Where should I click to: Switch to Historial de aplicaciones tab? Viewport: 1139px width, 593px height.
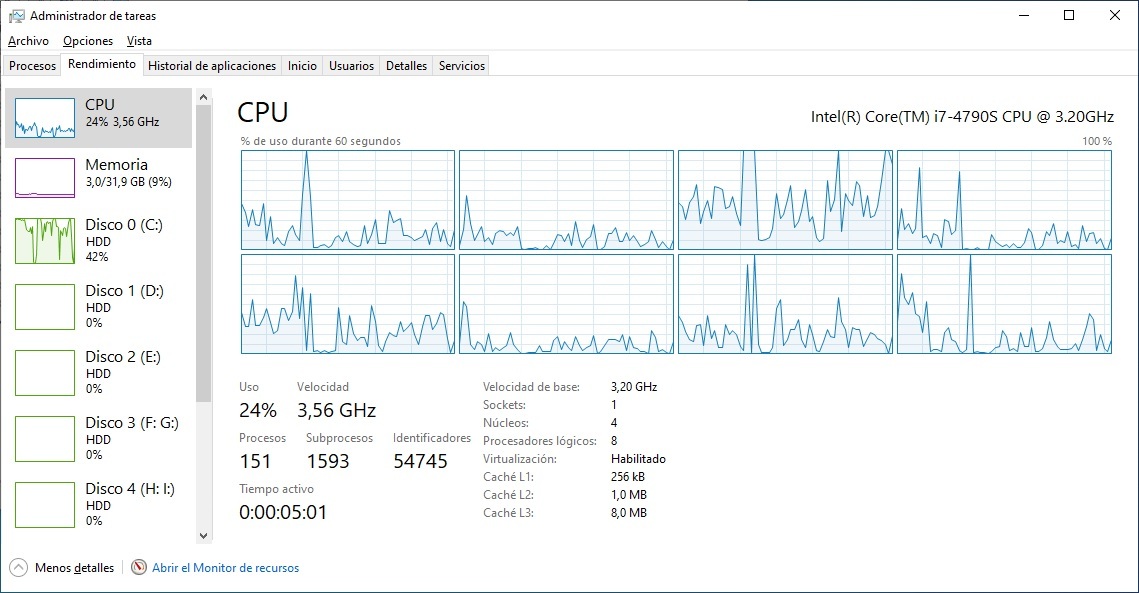click(212, 66)
